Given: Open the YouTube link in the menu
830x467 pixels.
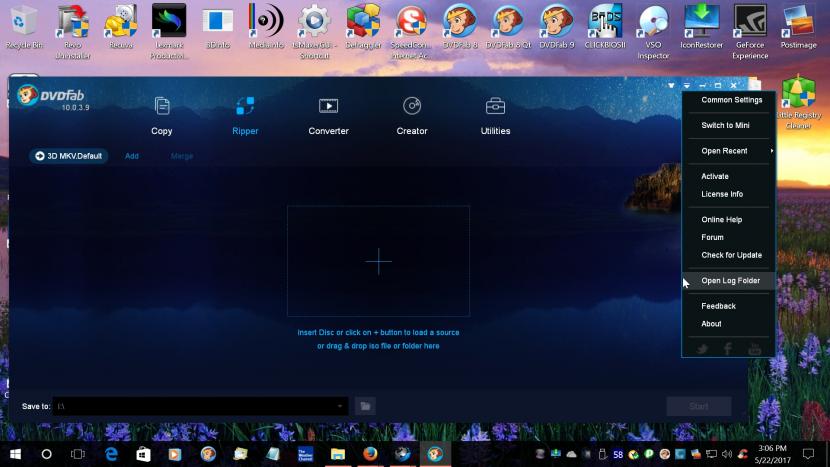Looking at the screenshot, I should point(755,349).
